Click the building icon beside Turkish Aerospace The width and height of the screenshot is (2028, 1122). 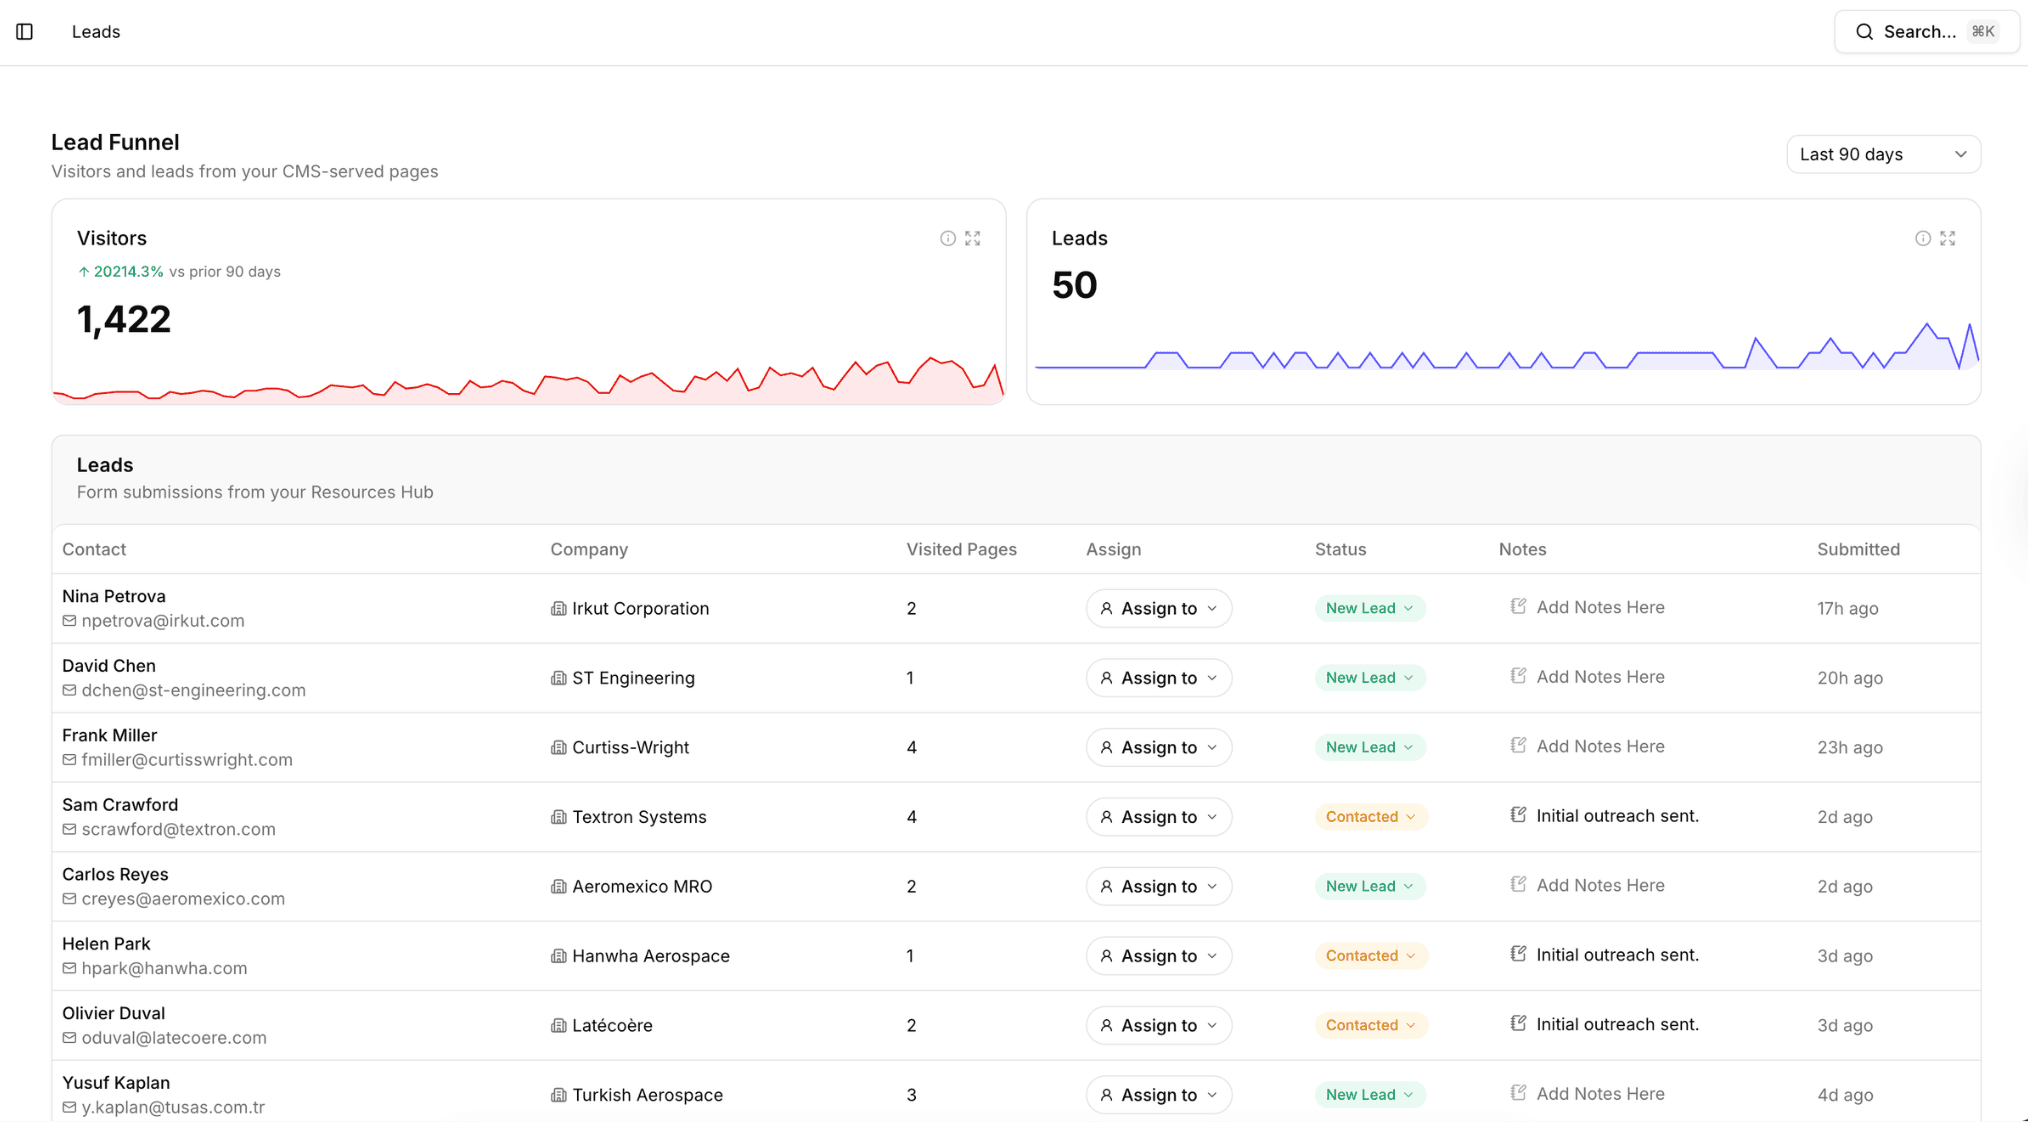[558, 1095]
